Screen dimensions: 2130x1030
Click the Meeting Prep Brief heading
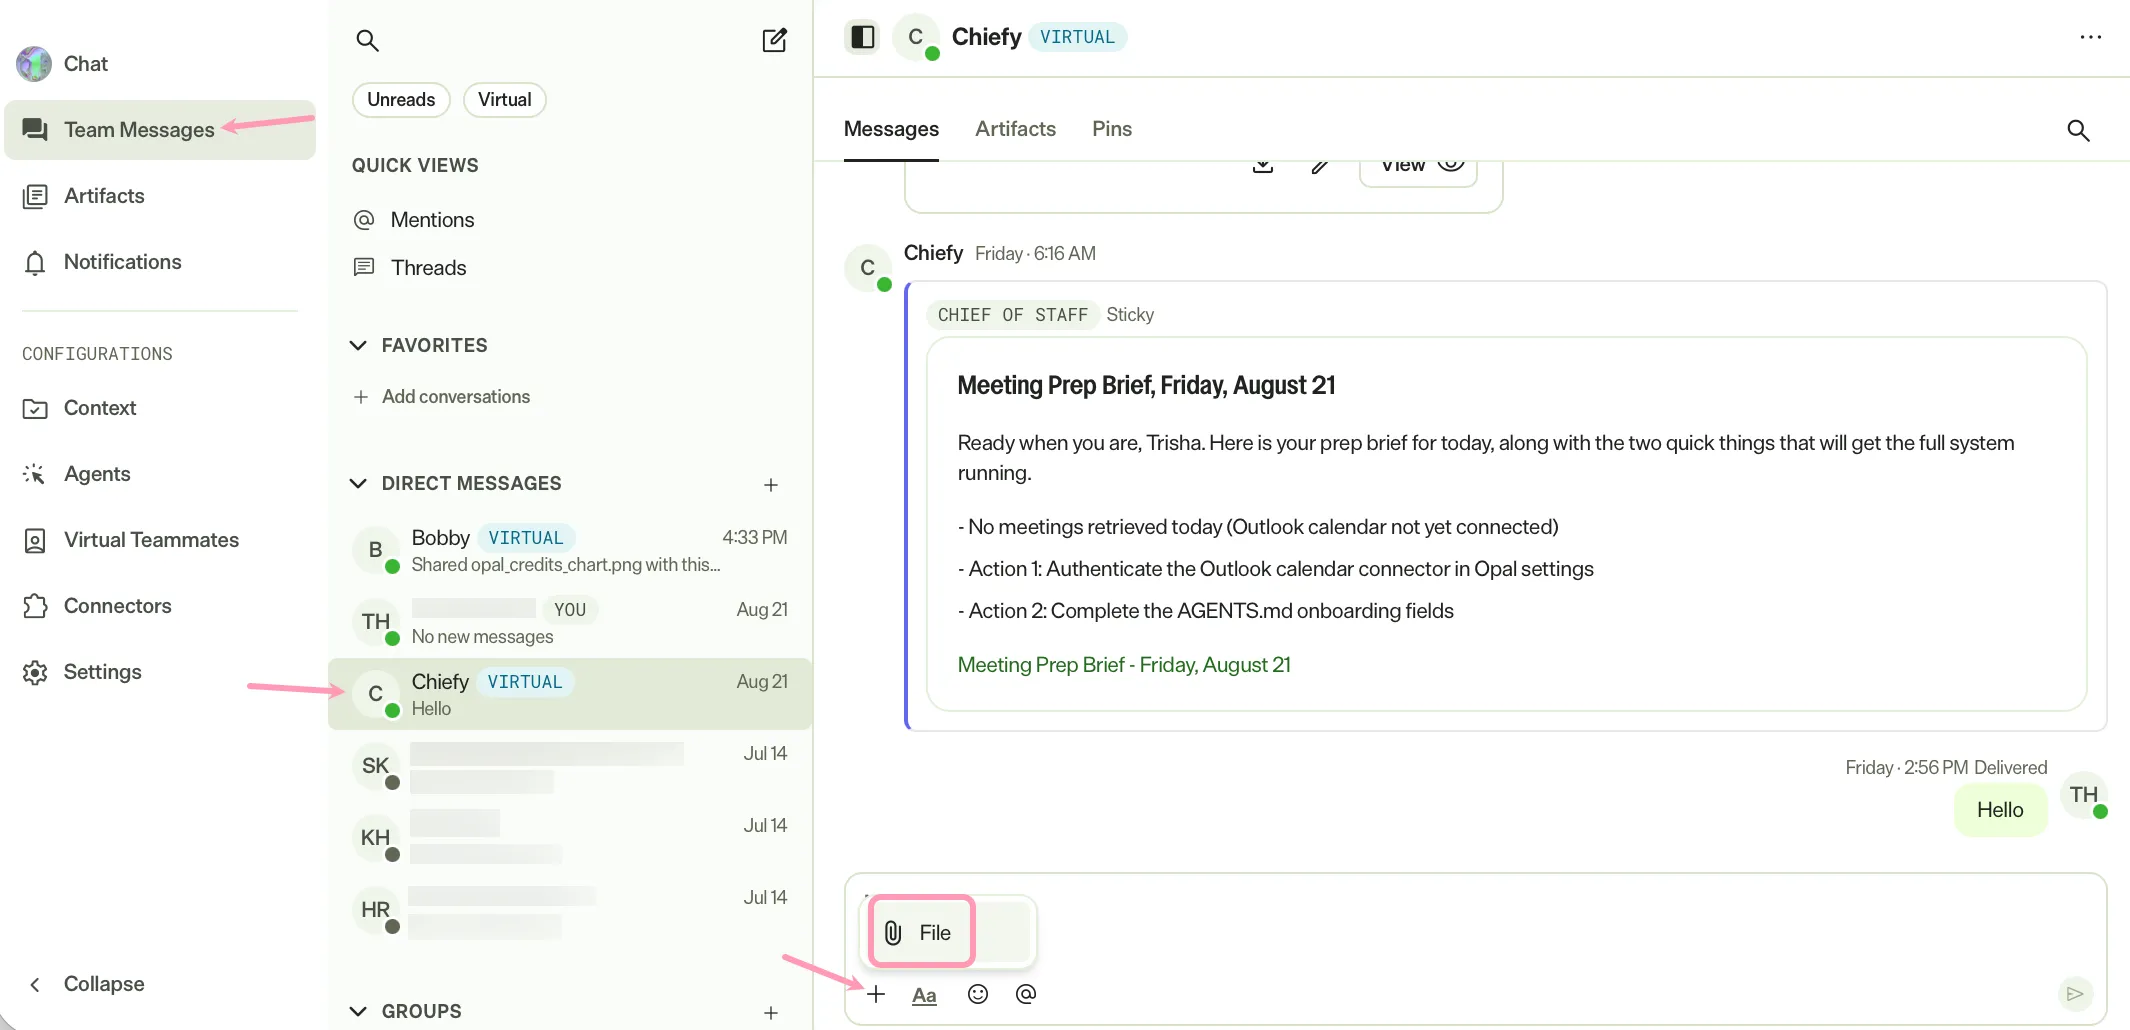click(1146, 386)
